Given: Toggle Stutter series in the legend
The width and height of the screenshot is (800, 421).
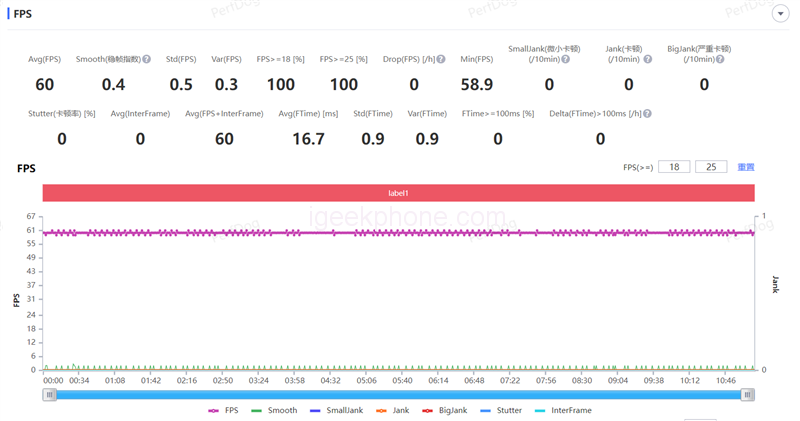Looking at the screenshot, I should click(x=500, y=410).
